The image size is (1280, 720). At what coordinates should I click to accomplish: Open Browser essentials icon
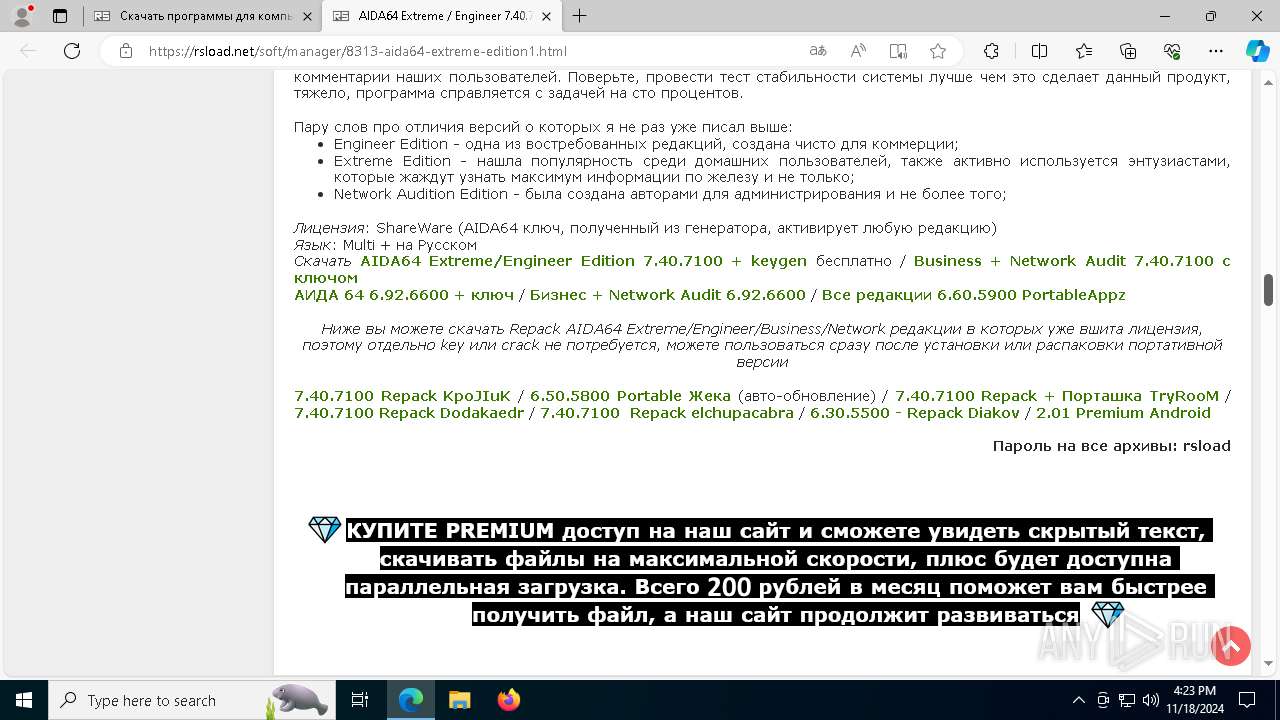click(1172, 51)
